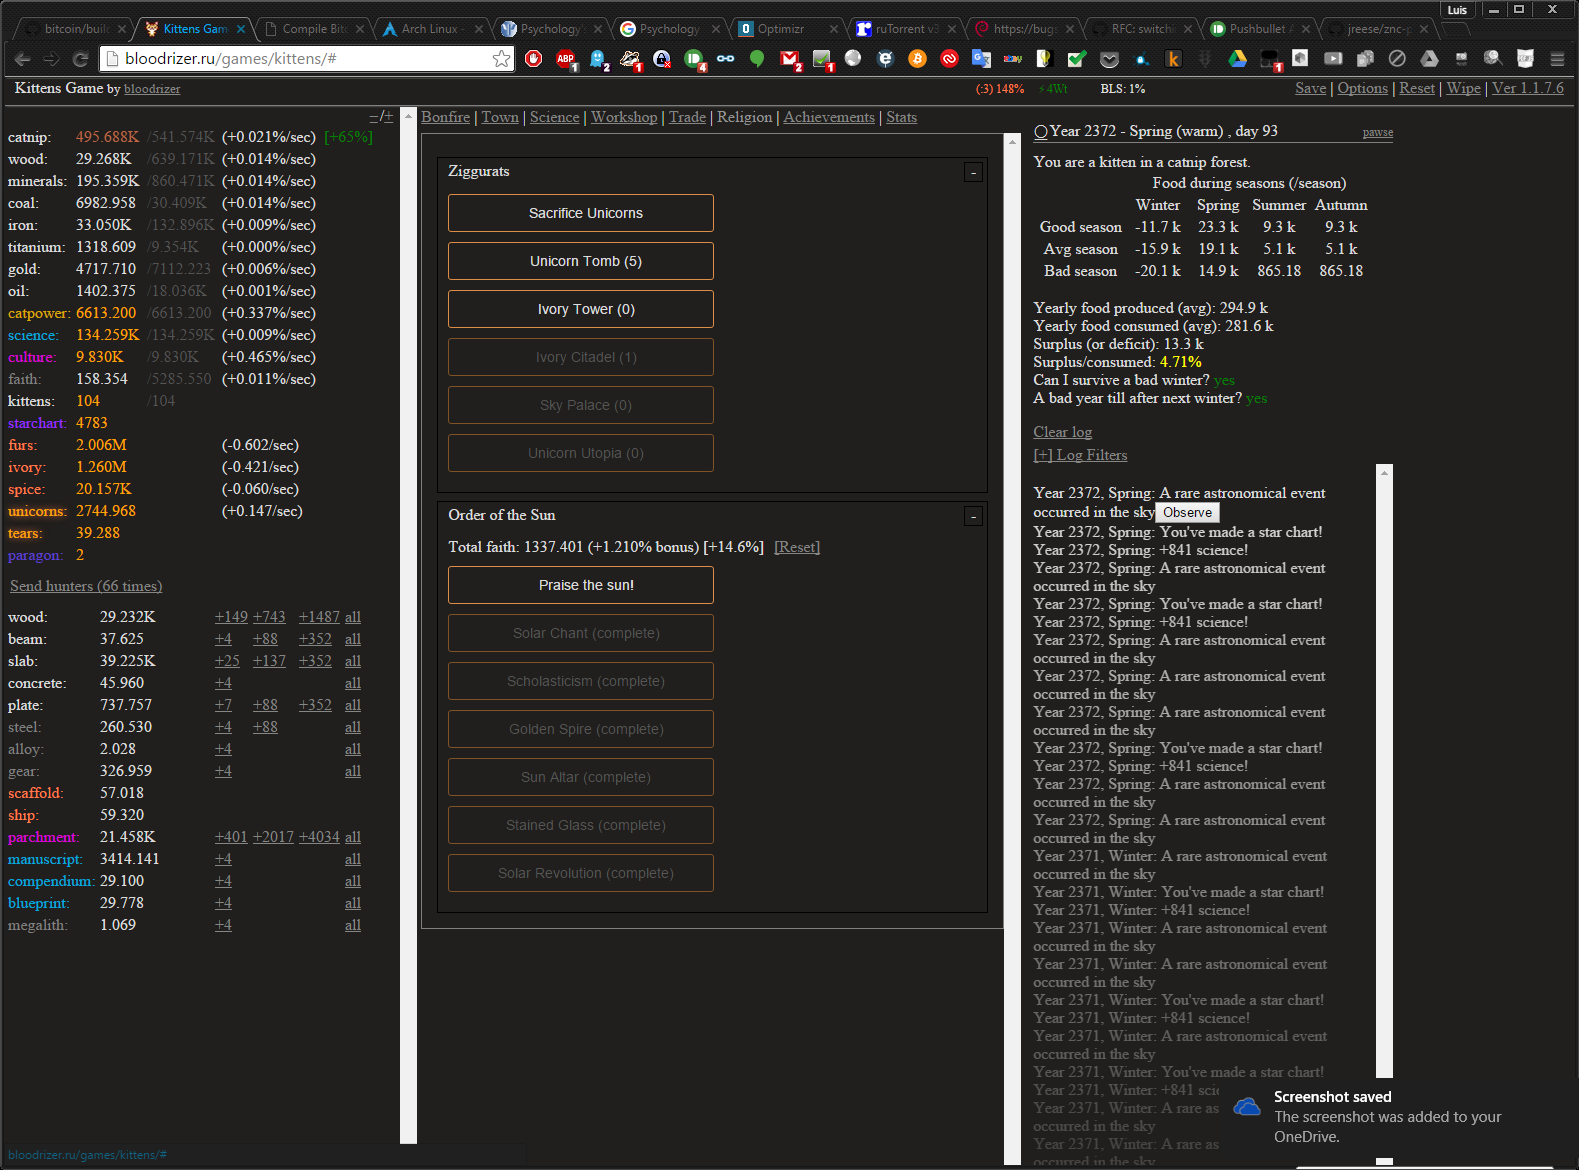
Task: Open the Chrome hamburger menu
Action: [x=1557, y=59]
